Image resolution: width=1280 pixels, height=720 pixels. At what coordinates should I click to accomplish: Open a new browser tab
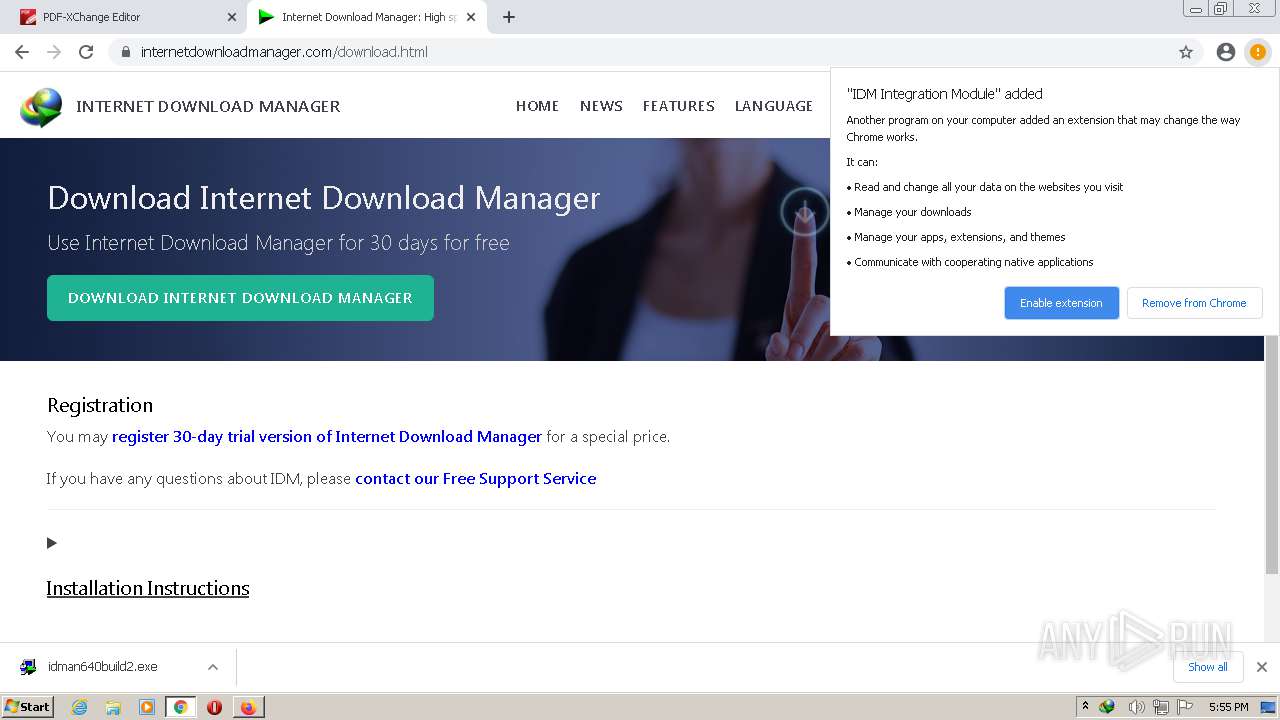pyautogui.click(x=509, y=17)
